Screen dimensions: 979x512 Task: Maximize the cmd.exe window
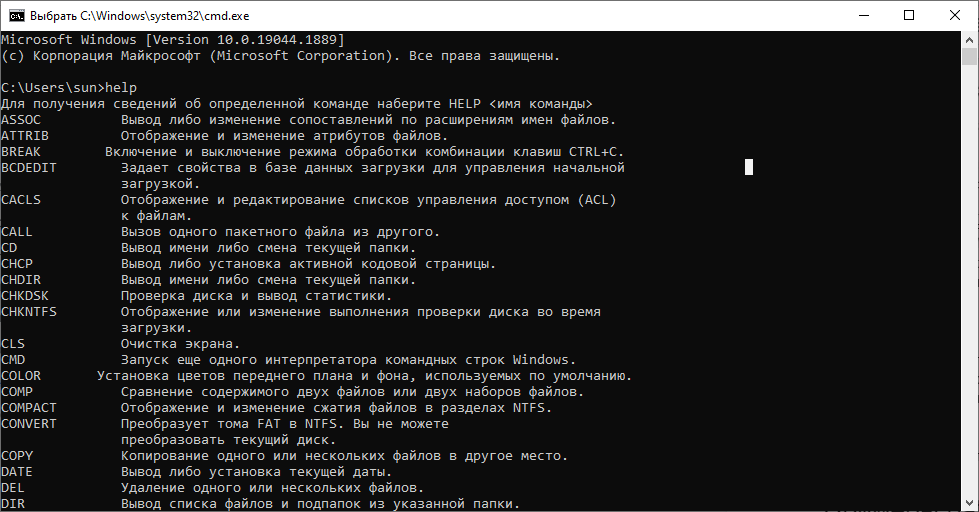pos(909,15)
